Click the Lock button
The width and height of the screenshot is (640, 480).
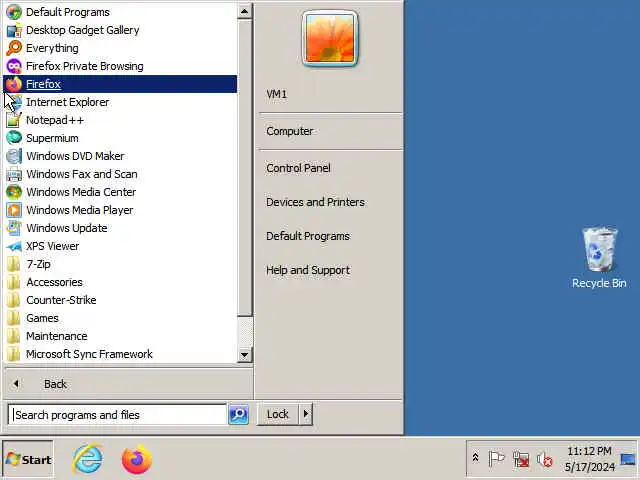(x=278, y=414)
